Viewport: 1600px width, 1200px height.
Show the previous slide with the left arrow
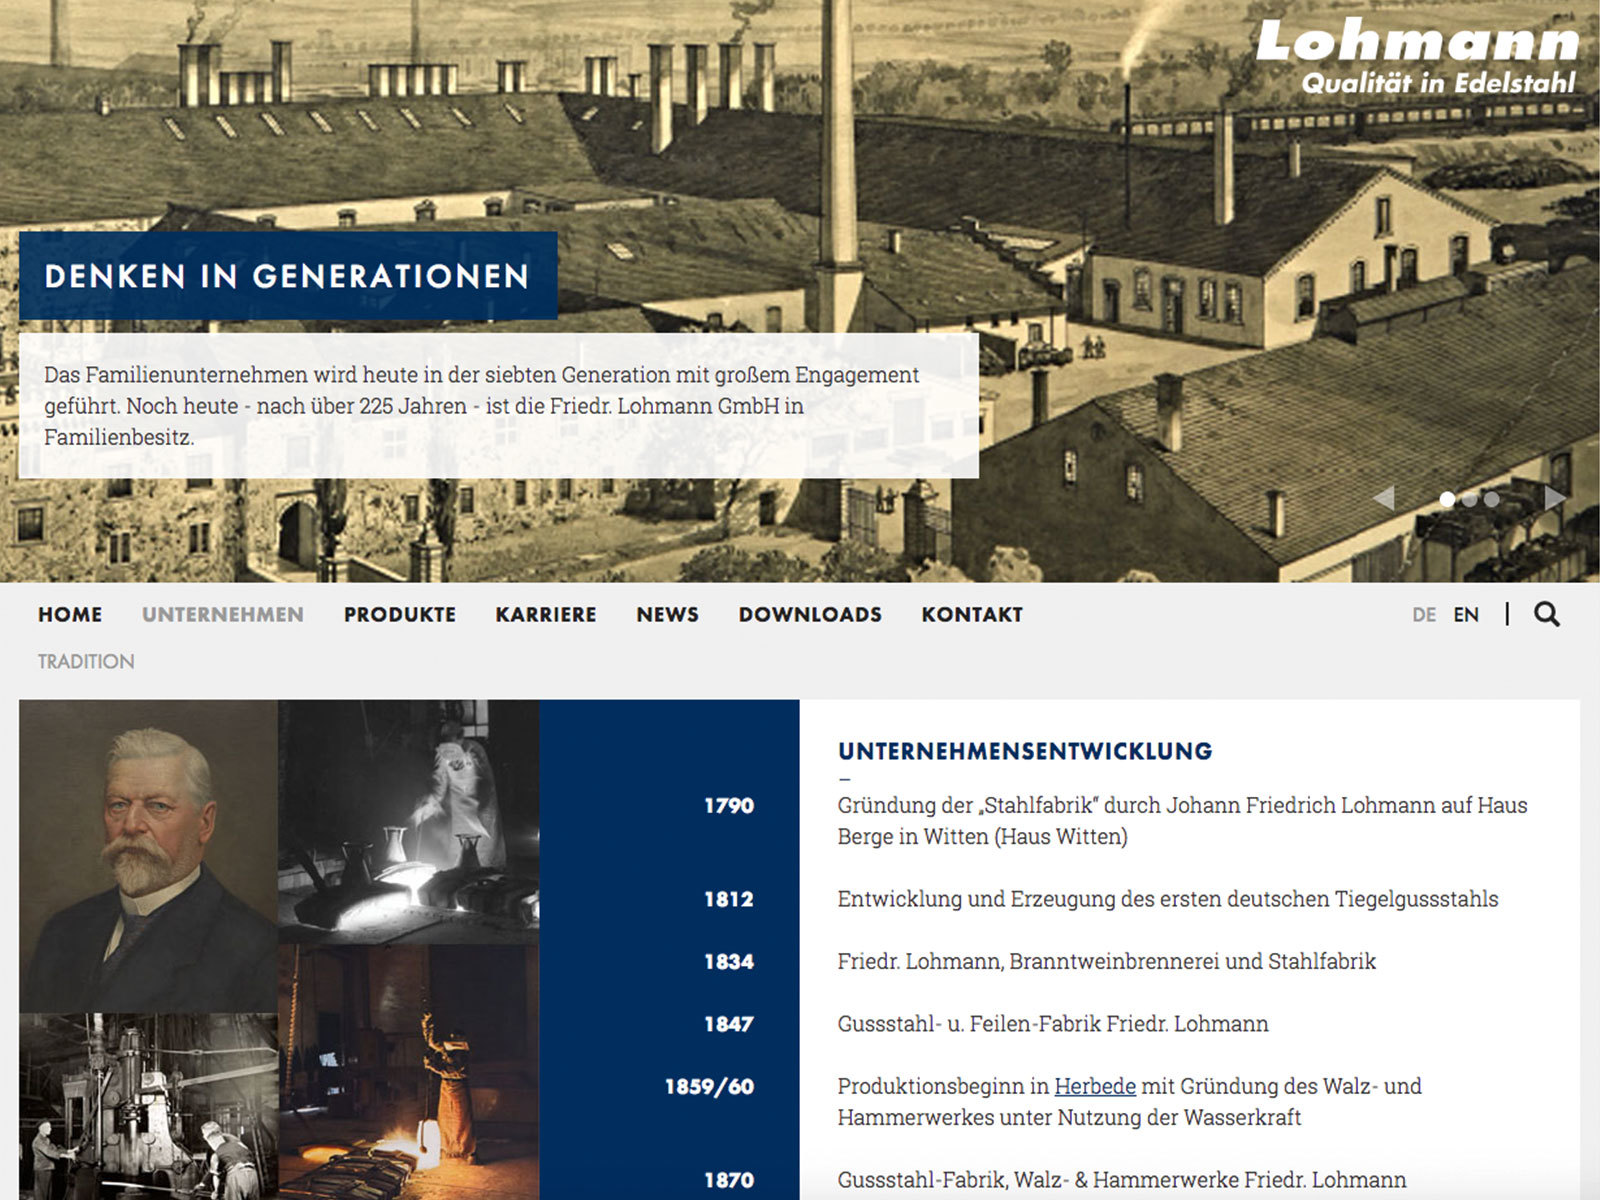1384,498
